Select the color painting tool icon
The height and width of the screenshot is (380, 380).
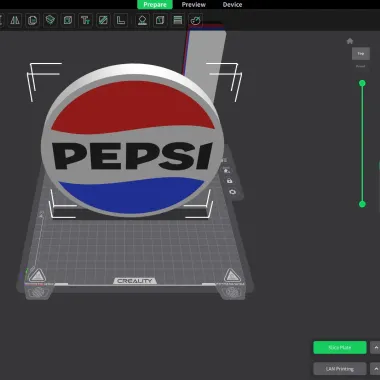[195, 20]
